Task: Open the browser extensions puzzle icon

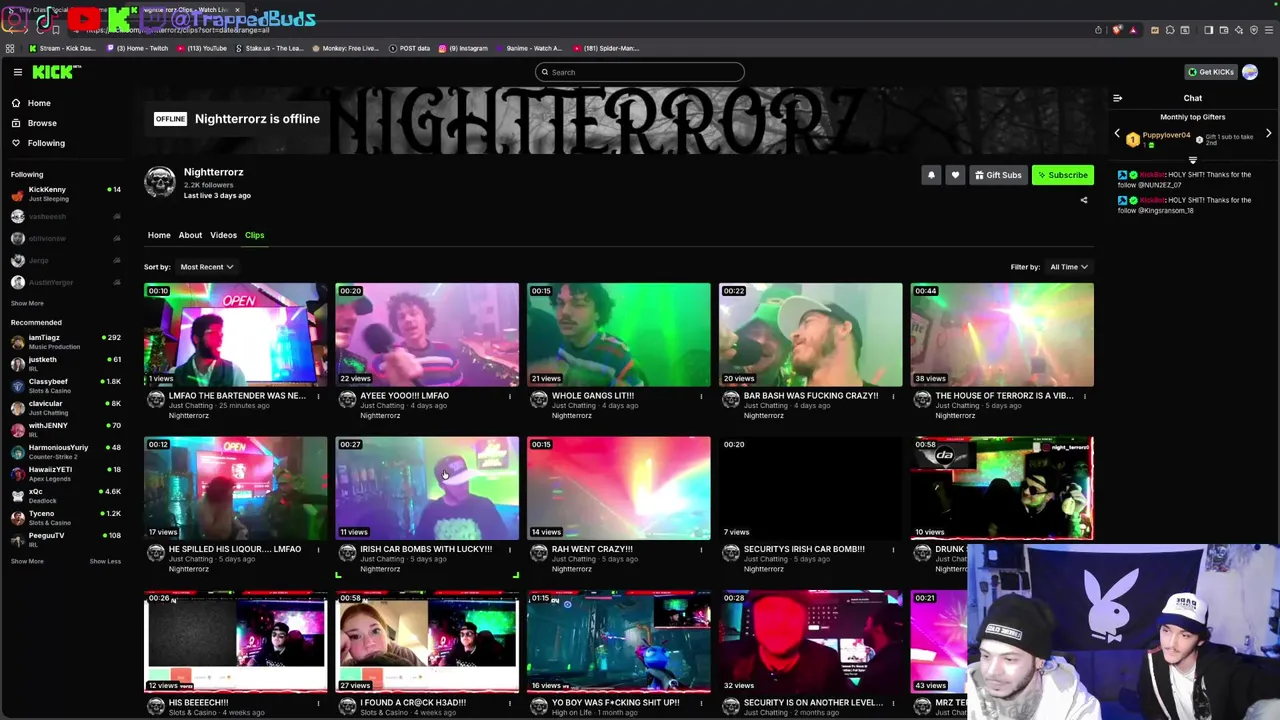Action: 1170,30
